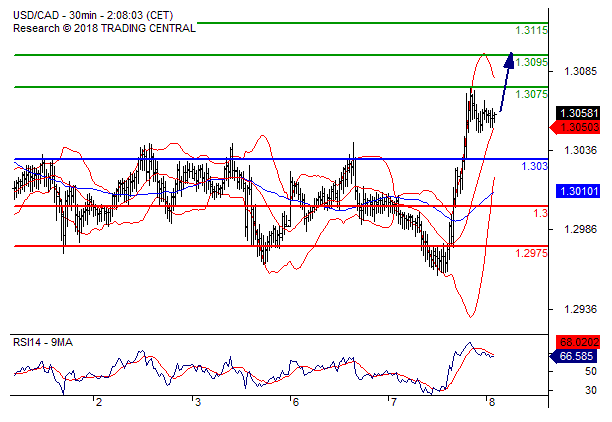The height and width of the screenshot is (422, 612).
Task: Click the date axis marker 6
Action: (x=295, y=402)
